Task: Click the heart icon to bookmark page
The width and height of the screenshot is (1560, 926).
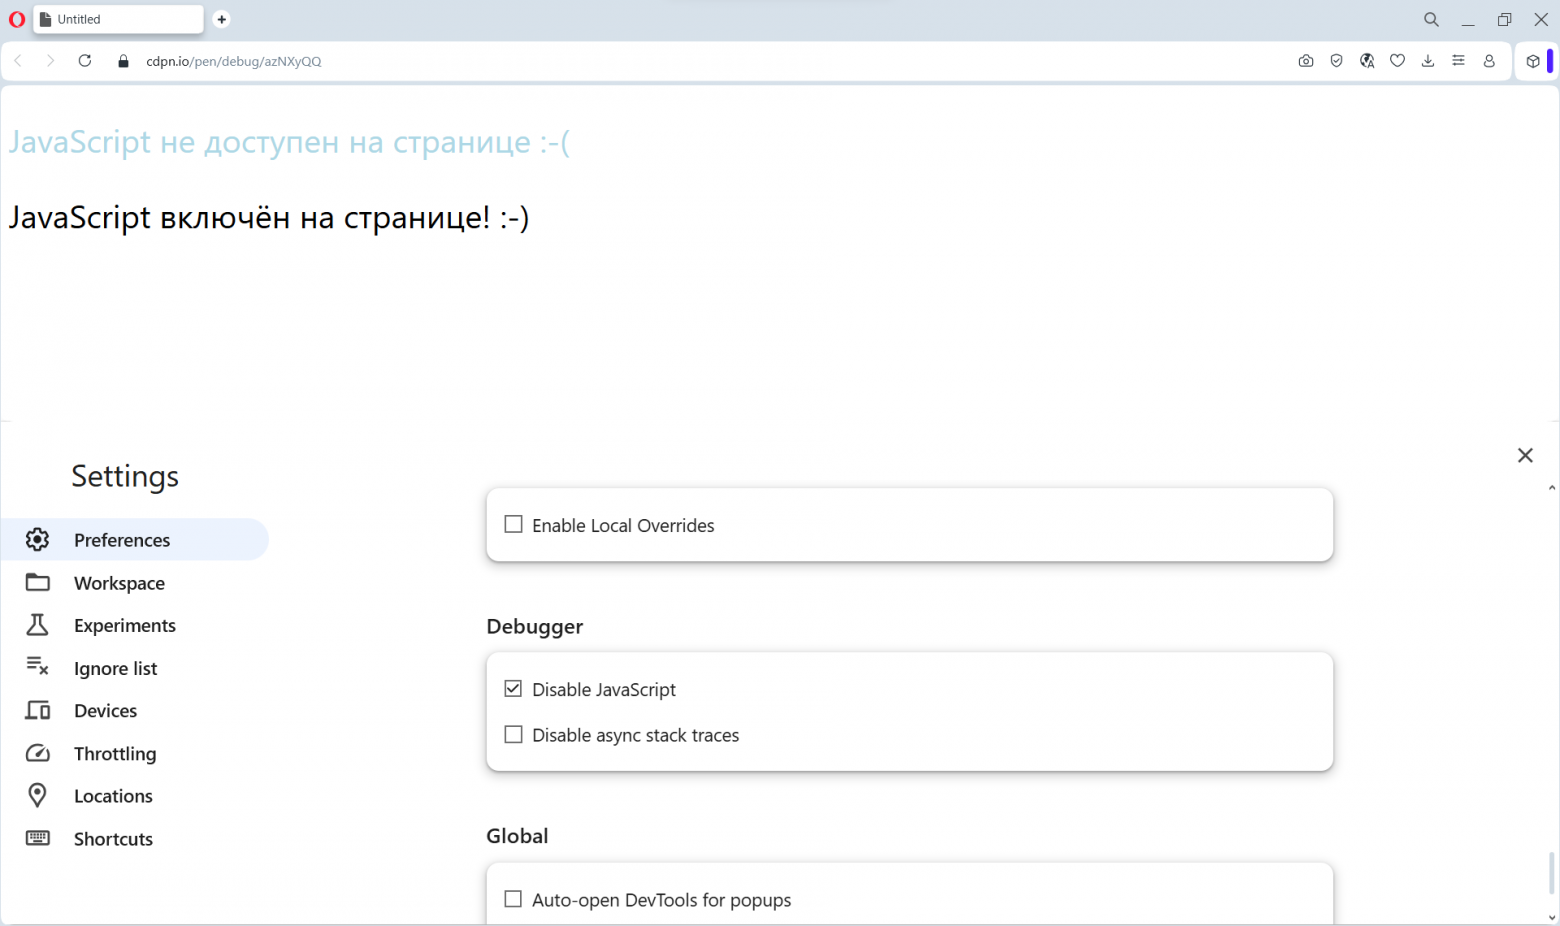Action: [x=1397, y=61]
